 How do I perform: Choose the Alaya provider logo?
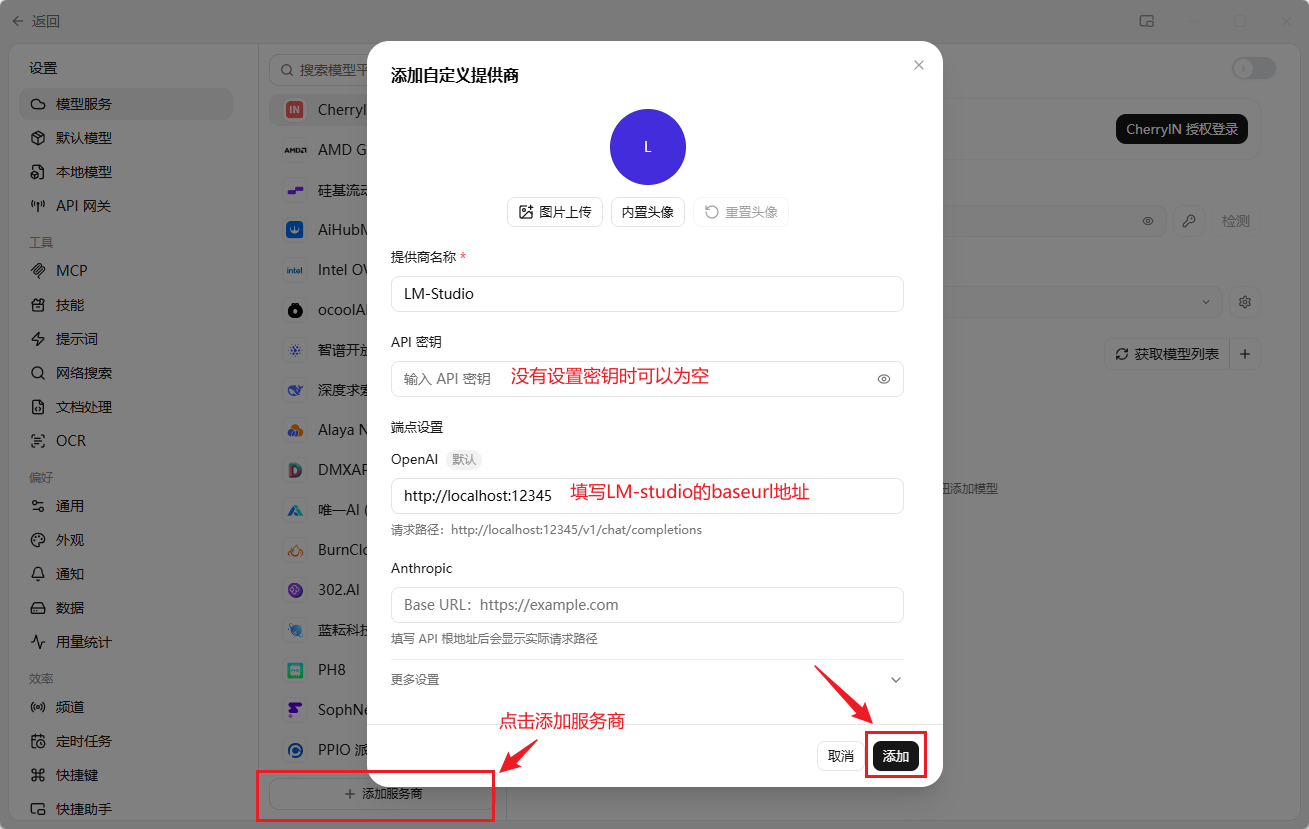coord(294,430)
